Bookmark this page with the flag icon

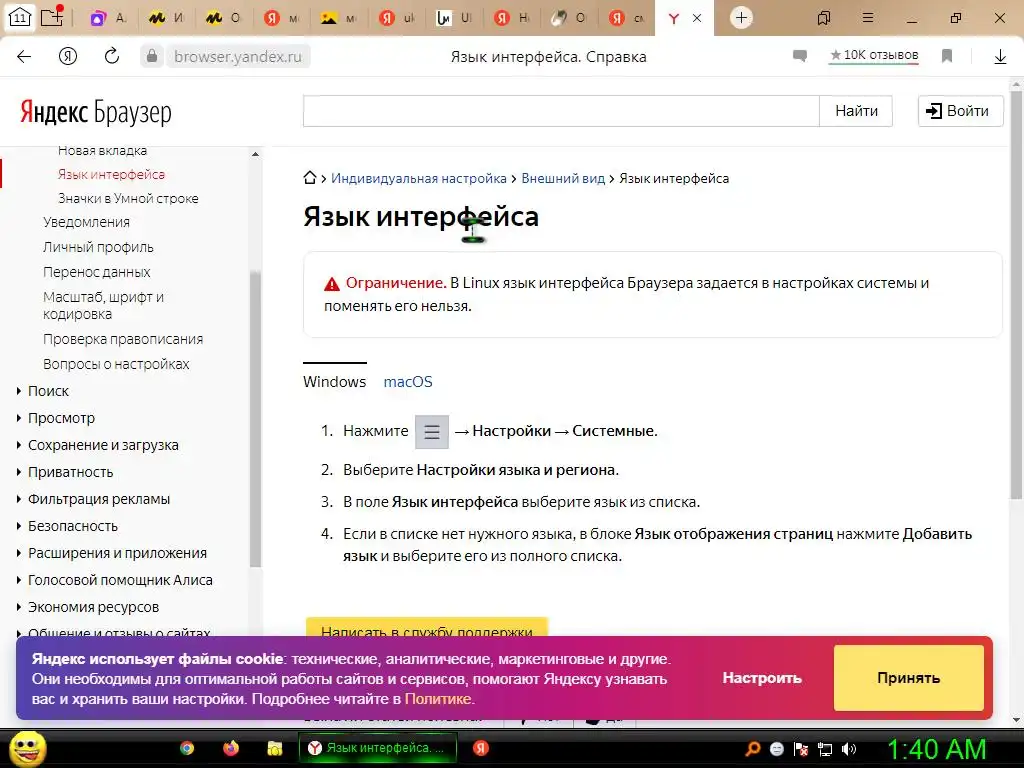[947, 56]
